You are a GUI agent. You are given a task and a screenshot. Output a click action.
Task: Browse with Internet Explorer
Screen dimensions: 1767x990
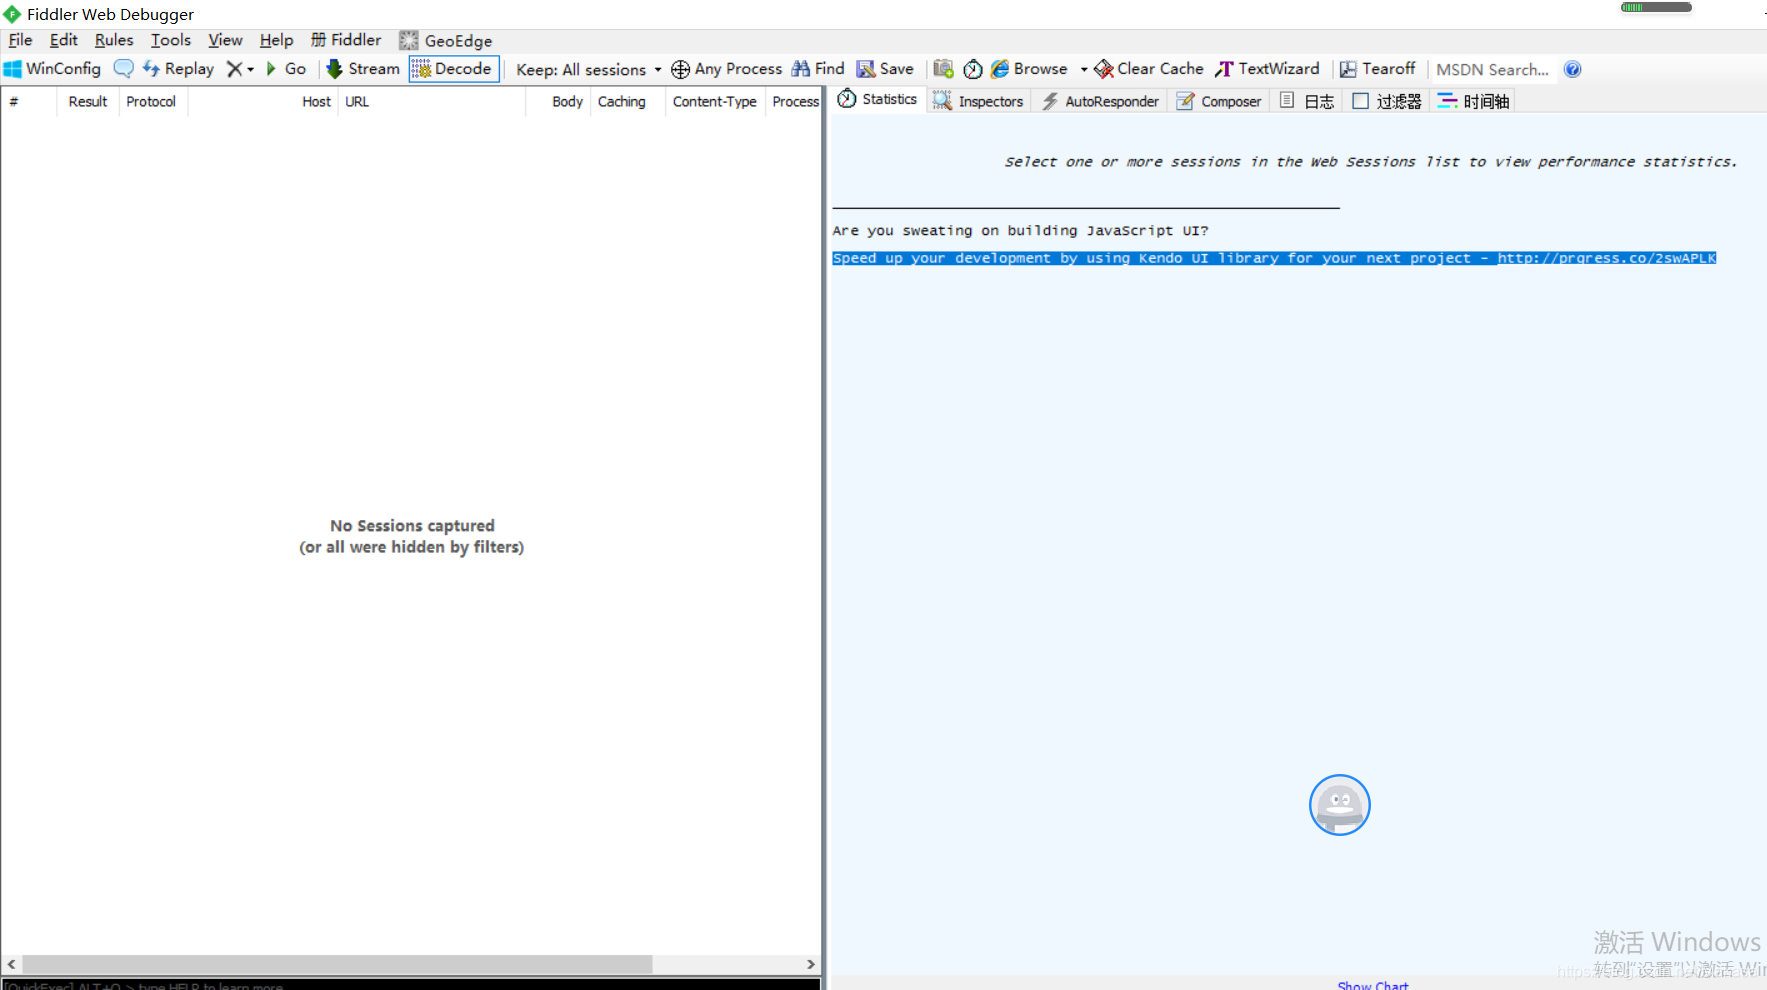tap(1029, 69)
